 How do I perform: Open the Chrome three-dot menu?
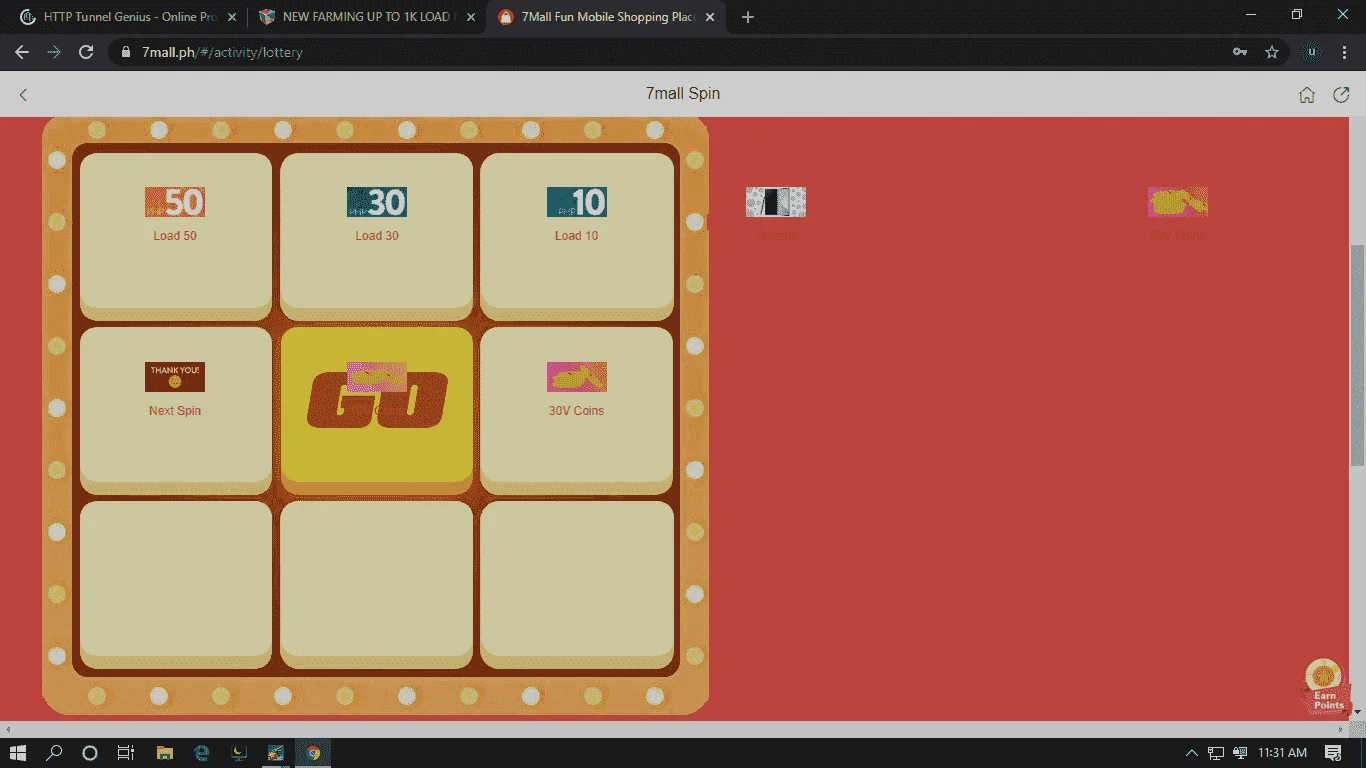point(1343,52)
